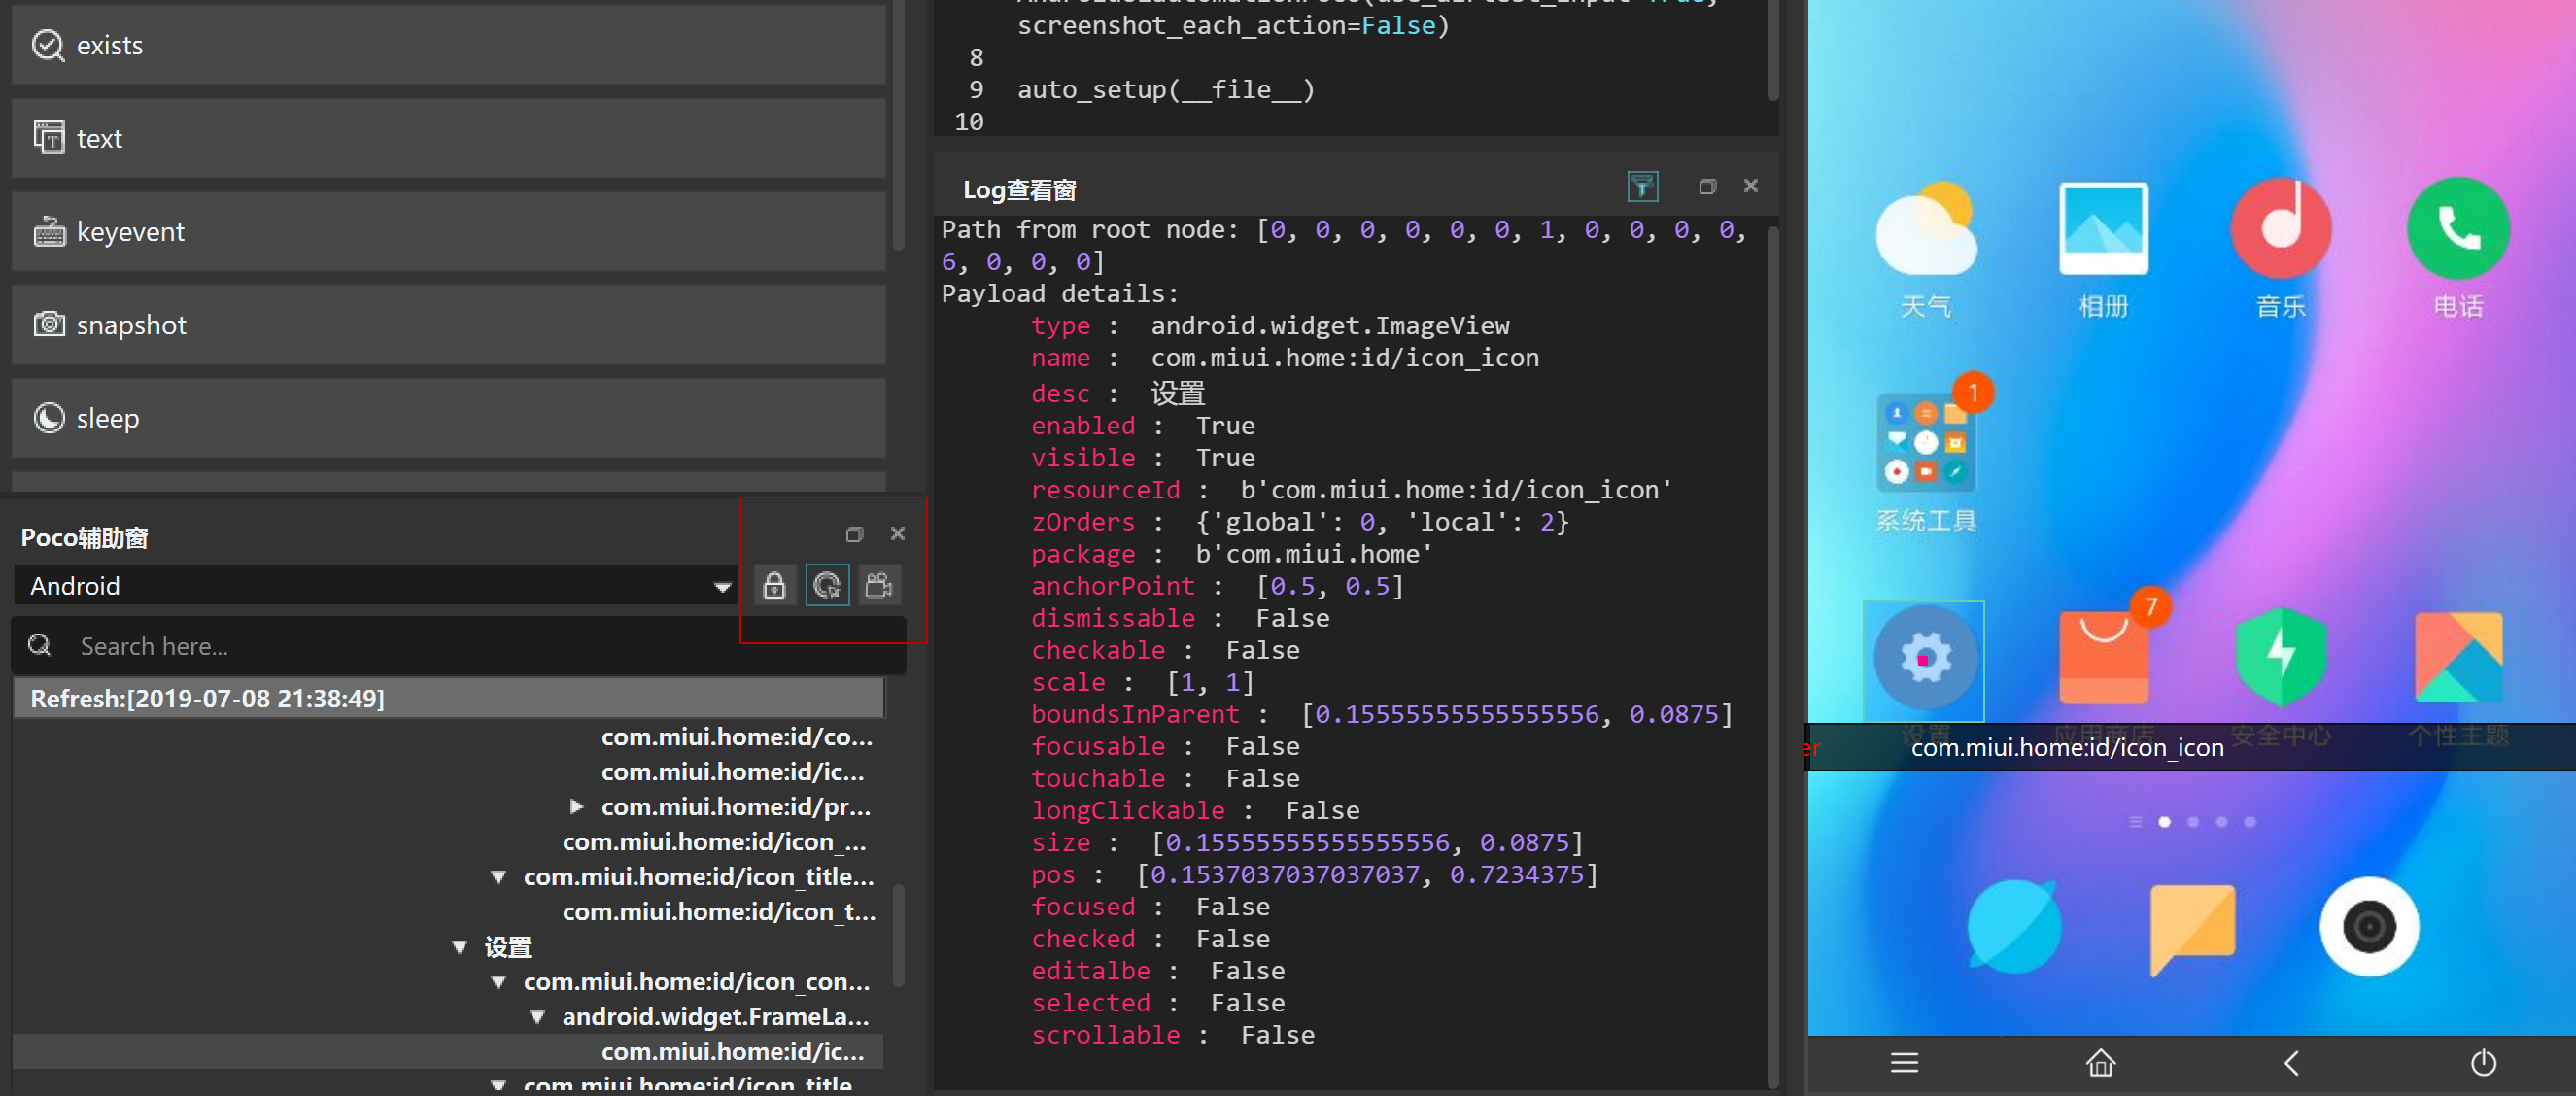2576x1096 pixels.
Task: Tap the 设置 settings gear icon on device
Action: coord(1925,658)
